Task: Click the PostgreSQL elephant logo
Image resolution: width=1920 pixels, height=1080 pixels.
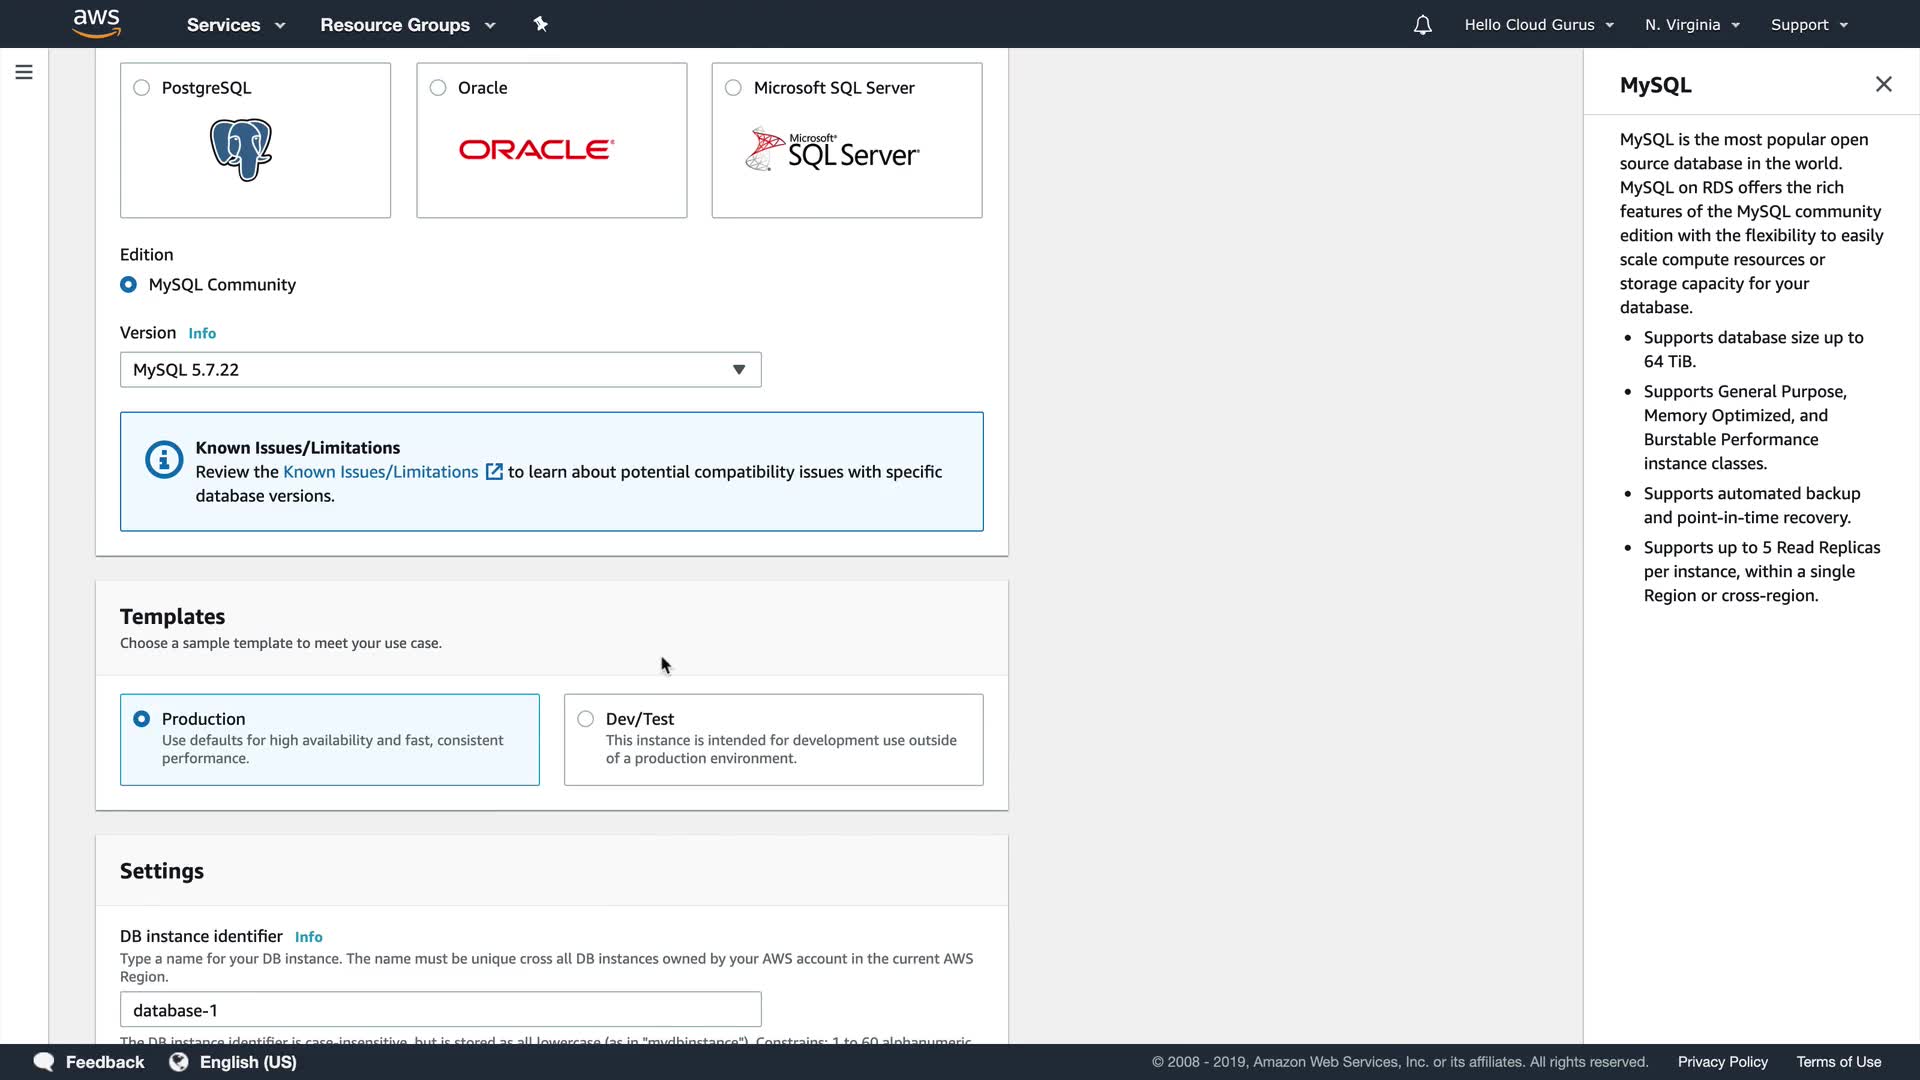Action: pos(241,150)
